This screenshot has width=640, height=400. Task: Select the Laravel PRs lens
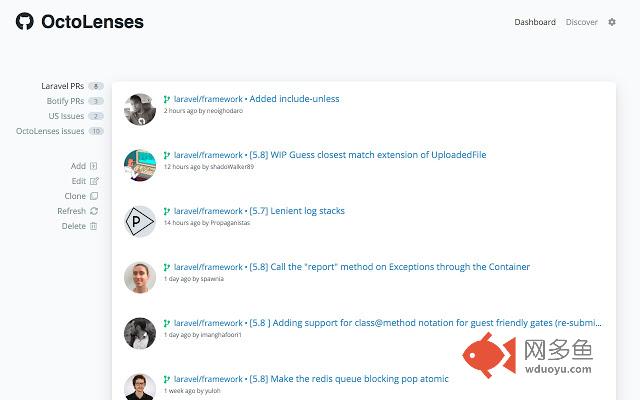pyautogui.click(x=62, y=86)
